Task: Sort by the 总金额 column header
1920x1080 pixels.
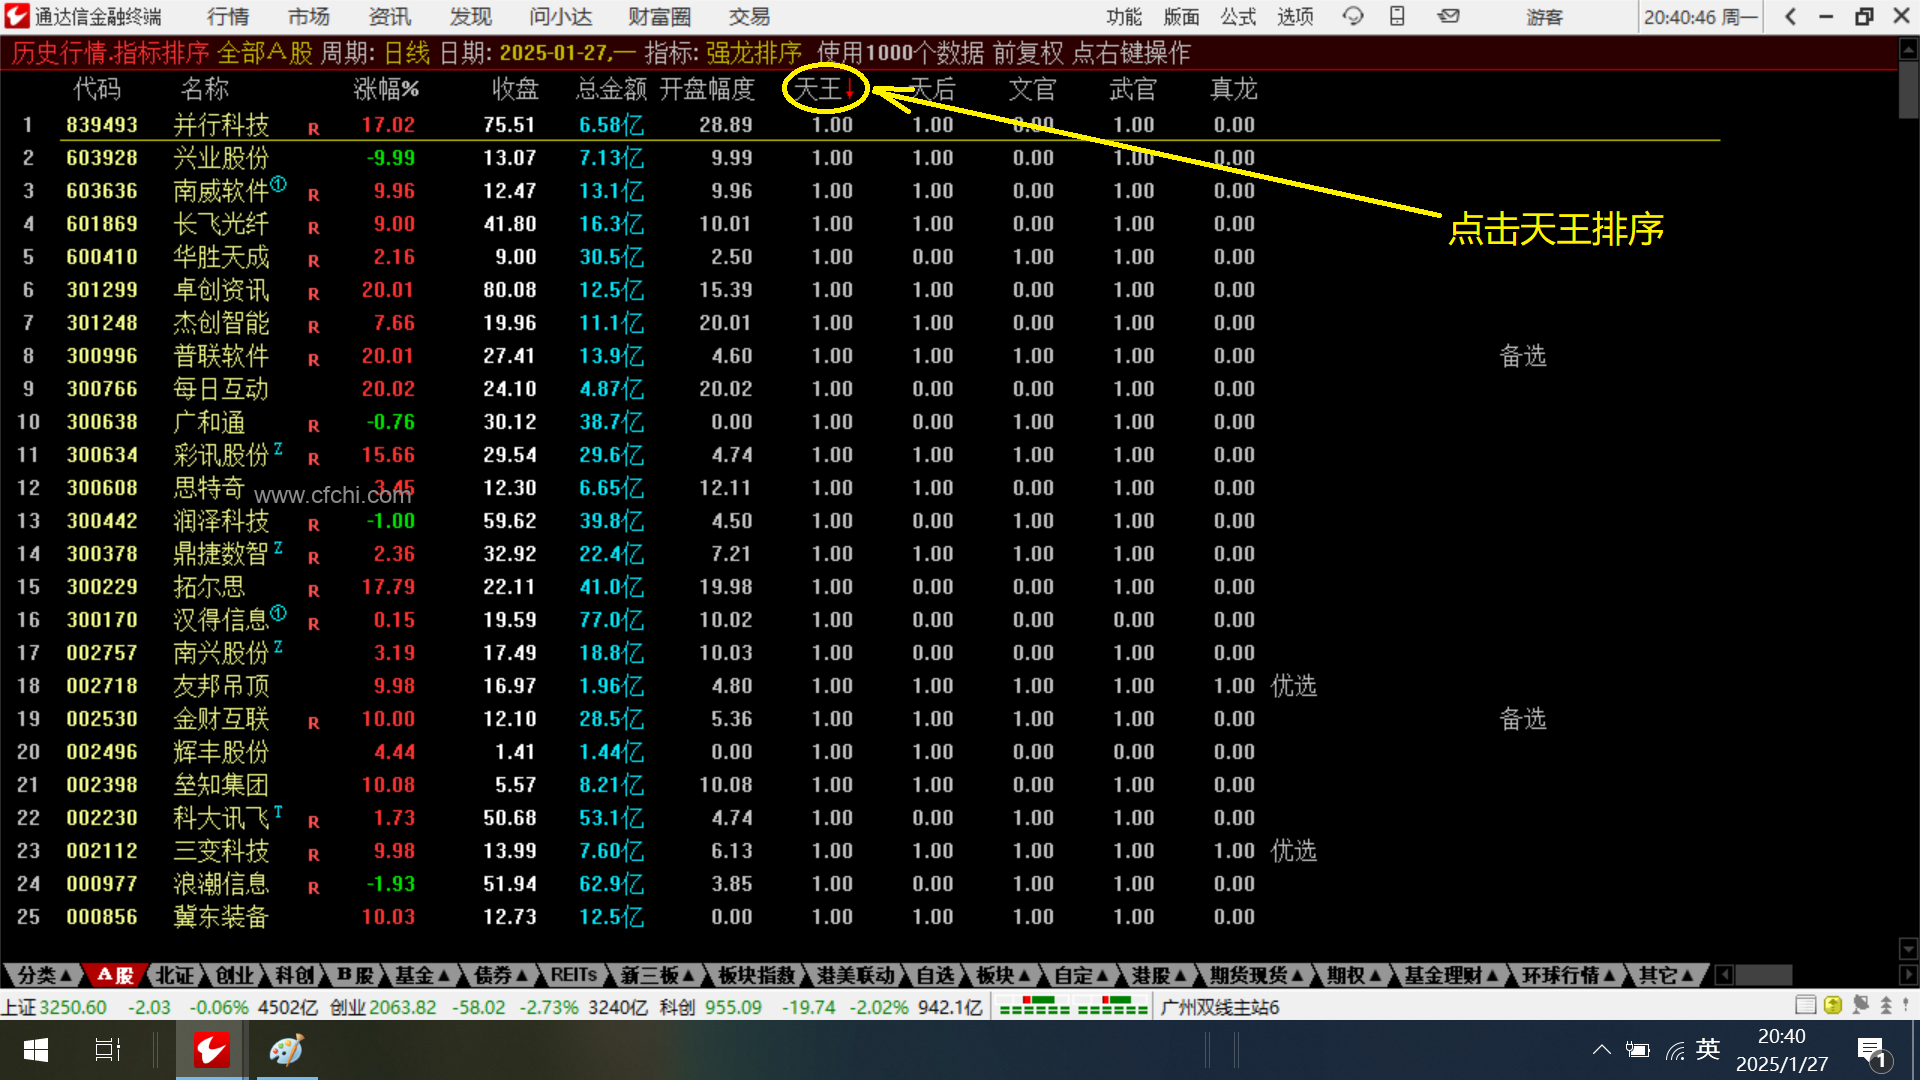Action: pos(611,89)
